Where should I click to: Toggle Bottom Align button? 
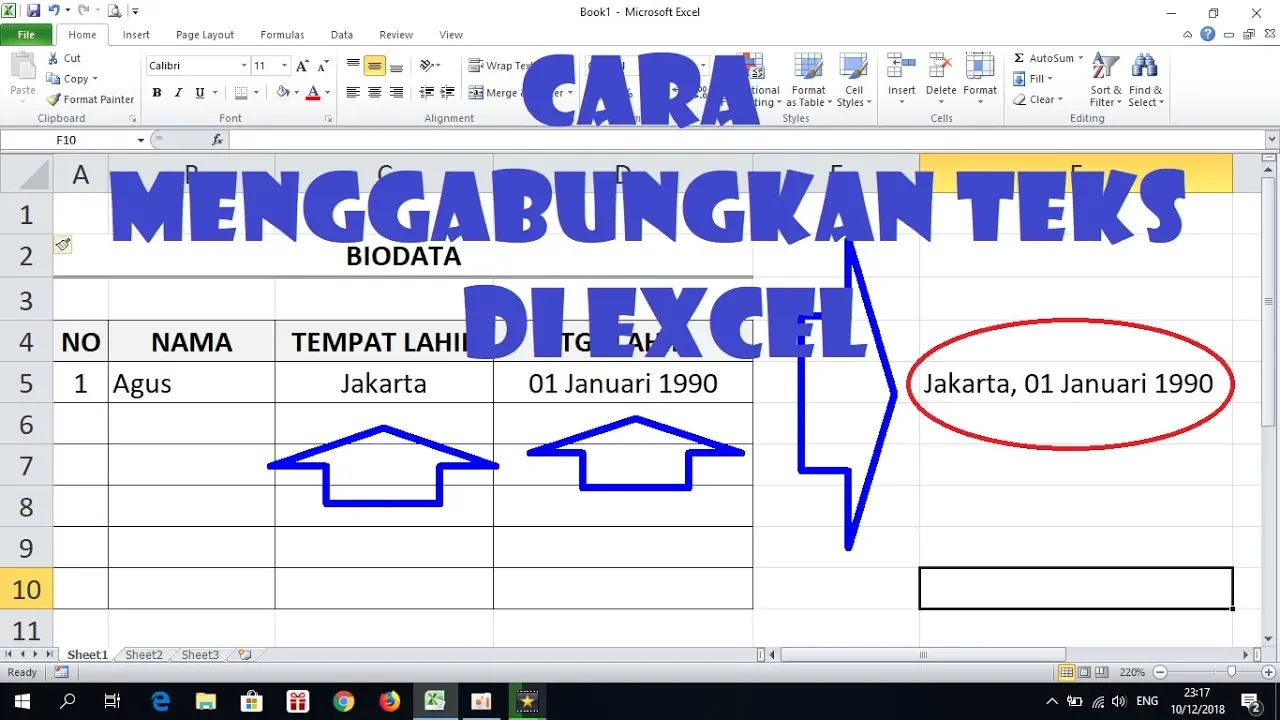point(396,66)
